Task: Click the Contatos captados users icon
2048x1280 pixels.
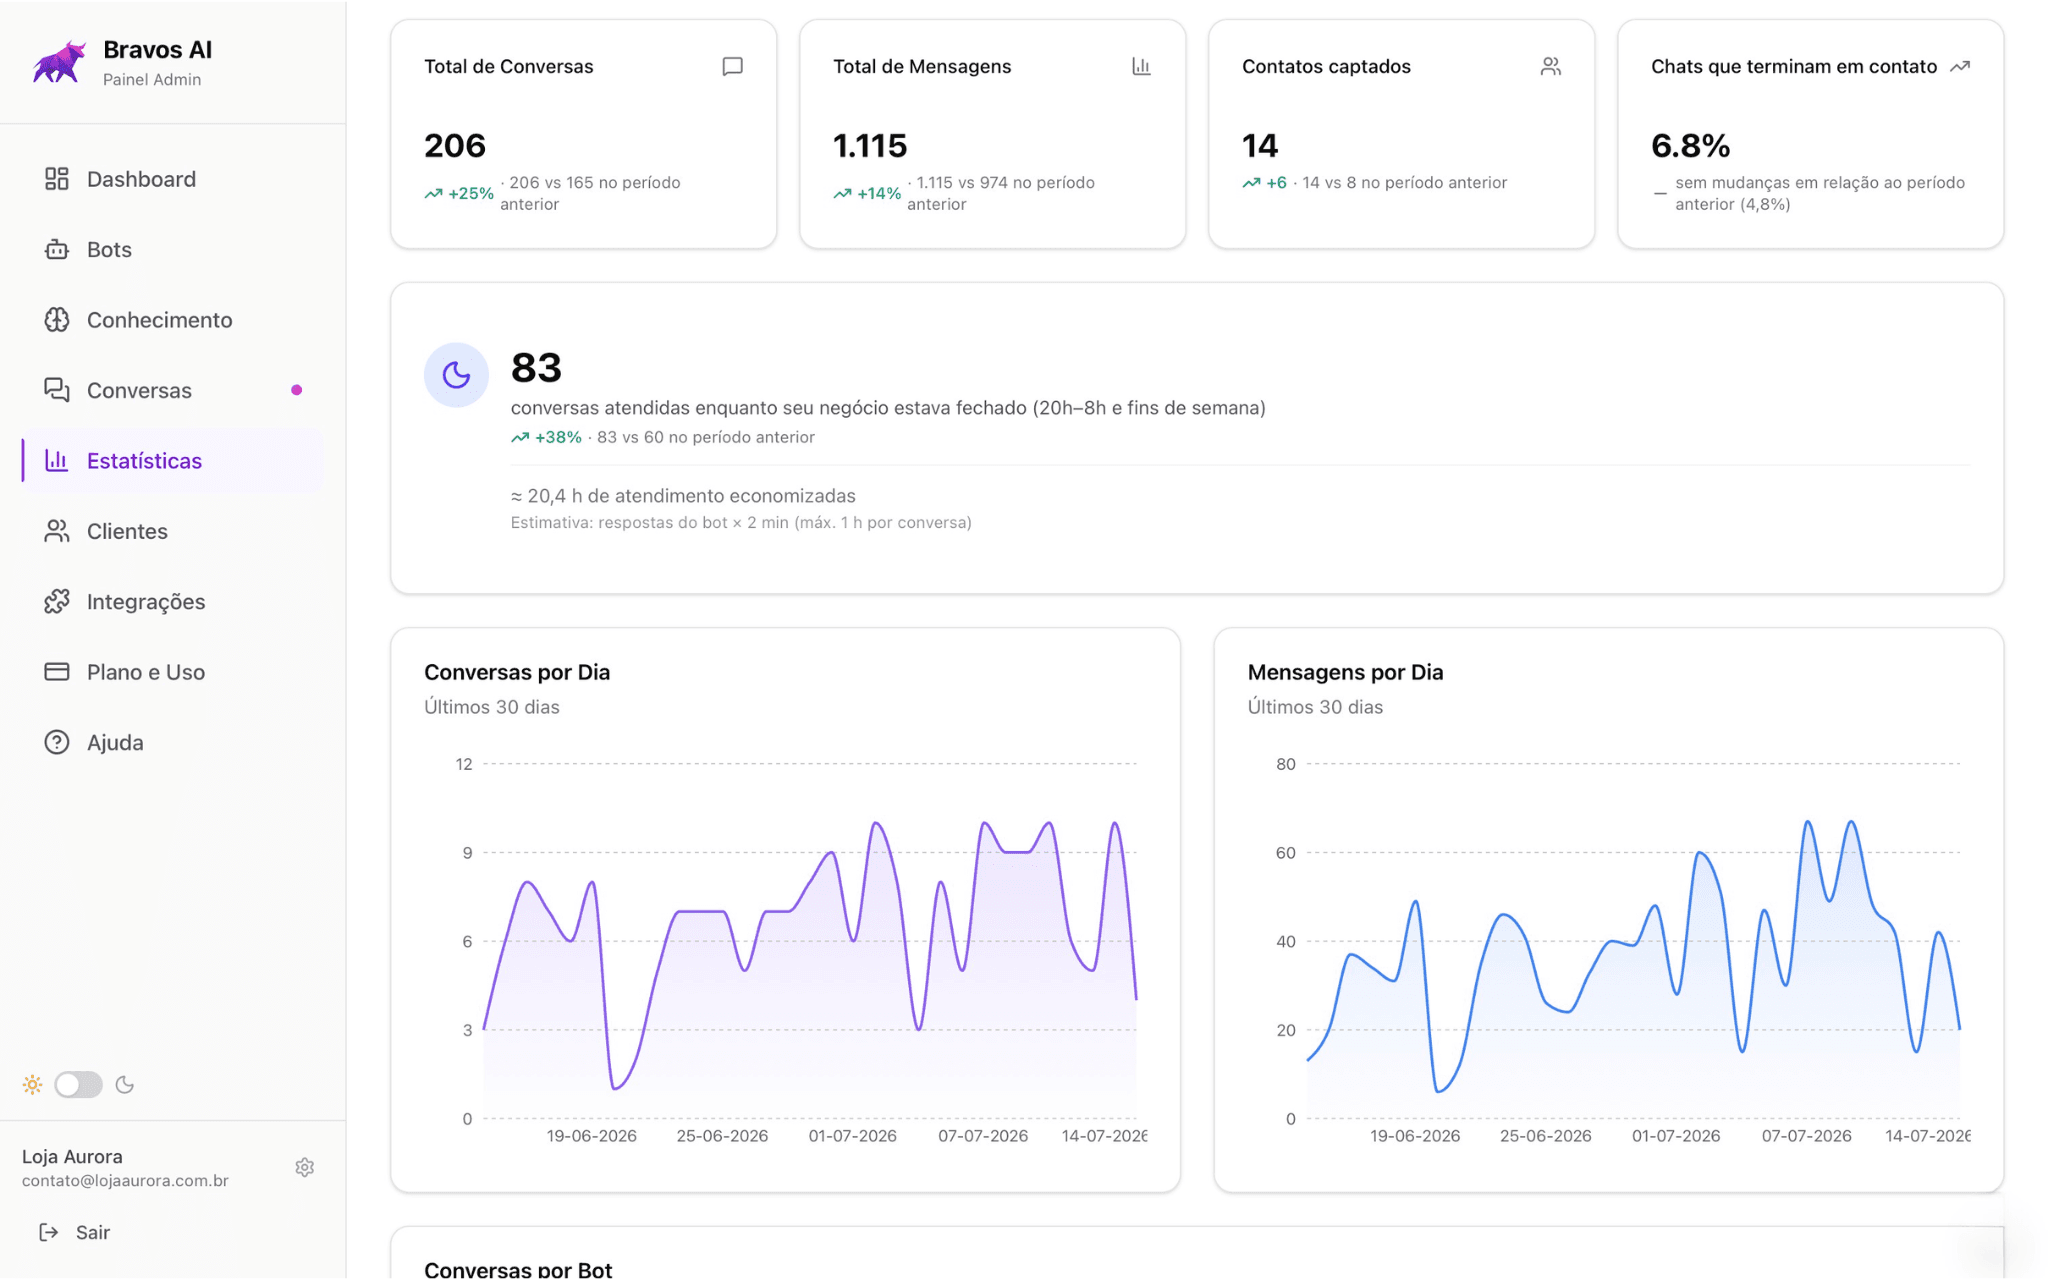Action: click(x=1550, y=66)
